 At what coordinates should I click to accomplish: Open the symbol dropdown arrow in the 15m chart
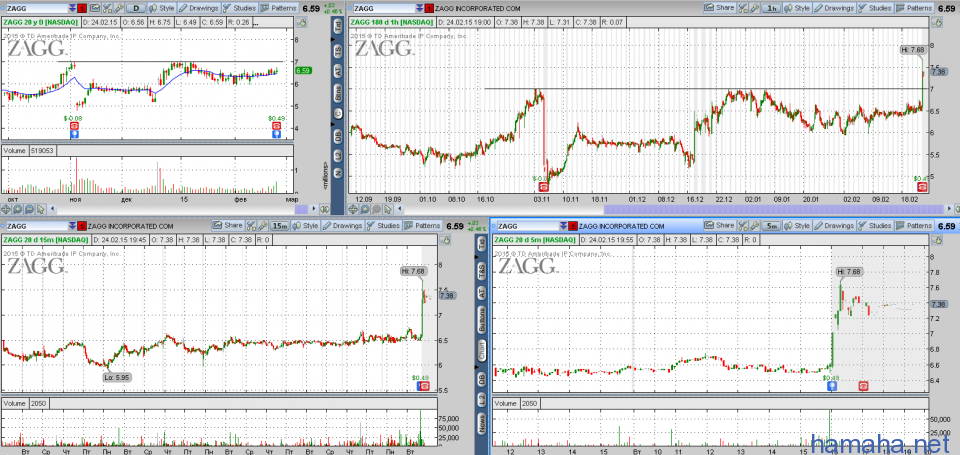[72, 226]
